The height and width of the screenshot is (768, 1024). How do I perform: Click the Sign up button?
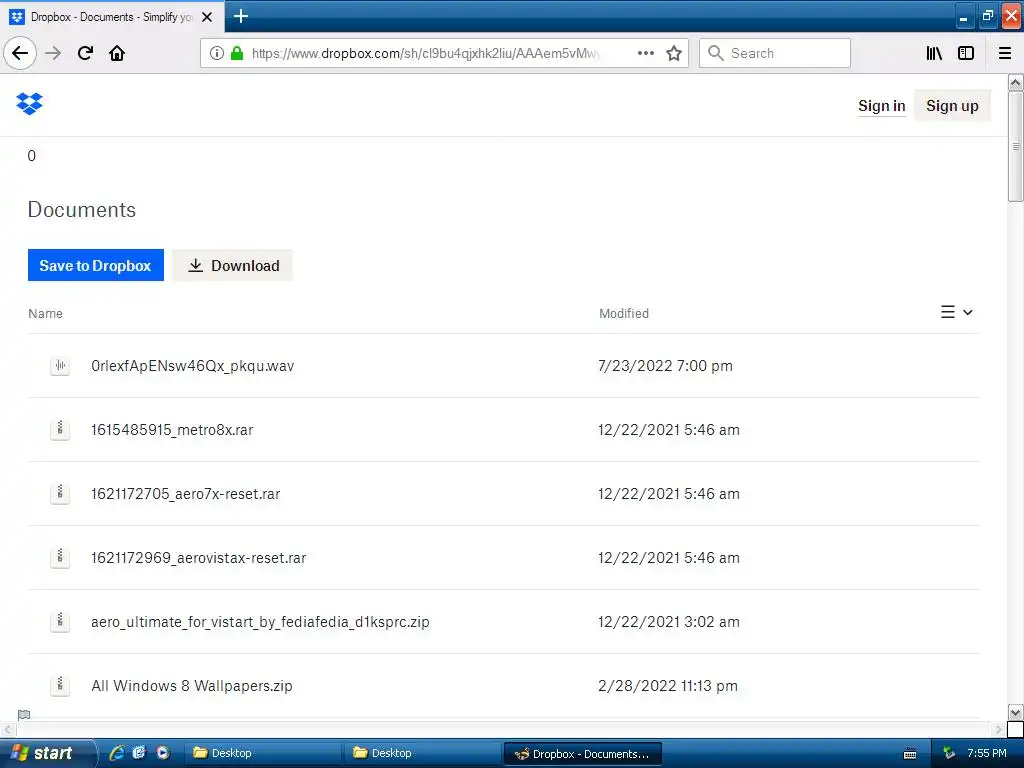(x=952, y=106)
